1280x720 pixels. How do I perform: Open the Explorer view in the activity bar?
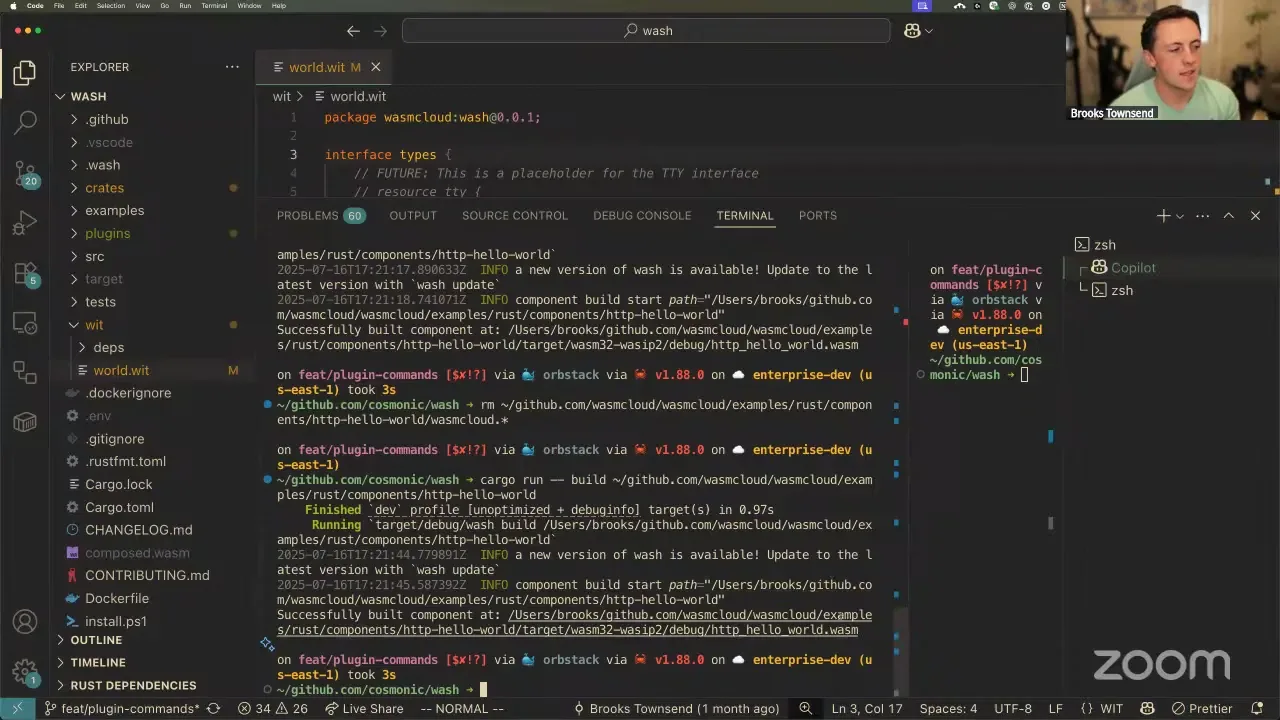pyautogui.click(x=25, y=73)
